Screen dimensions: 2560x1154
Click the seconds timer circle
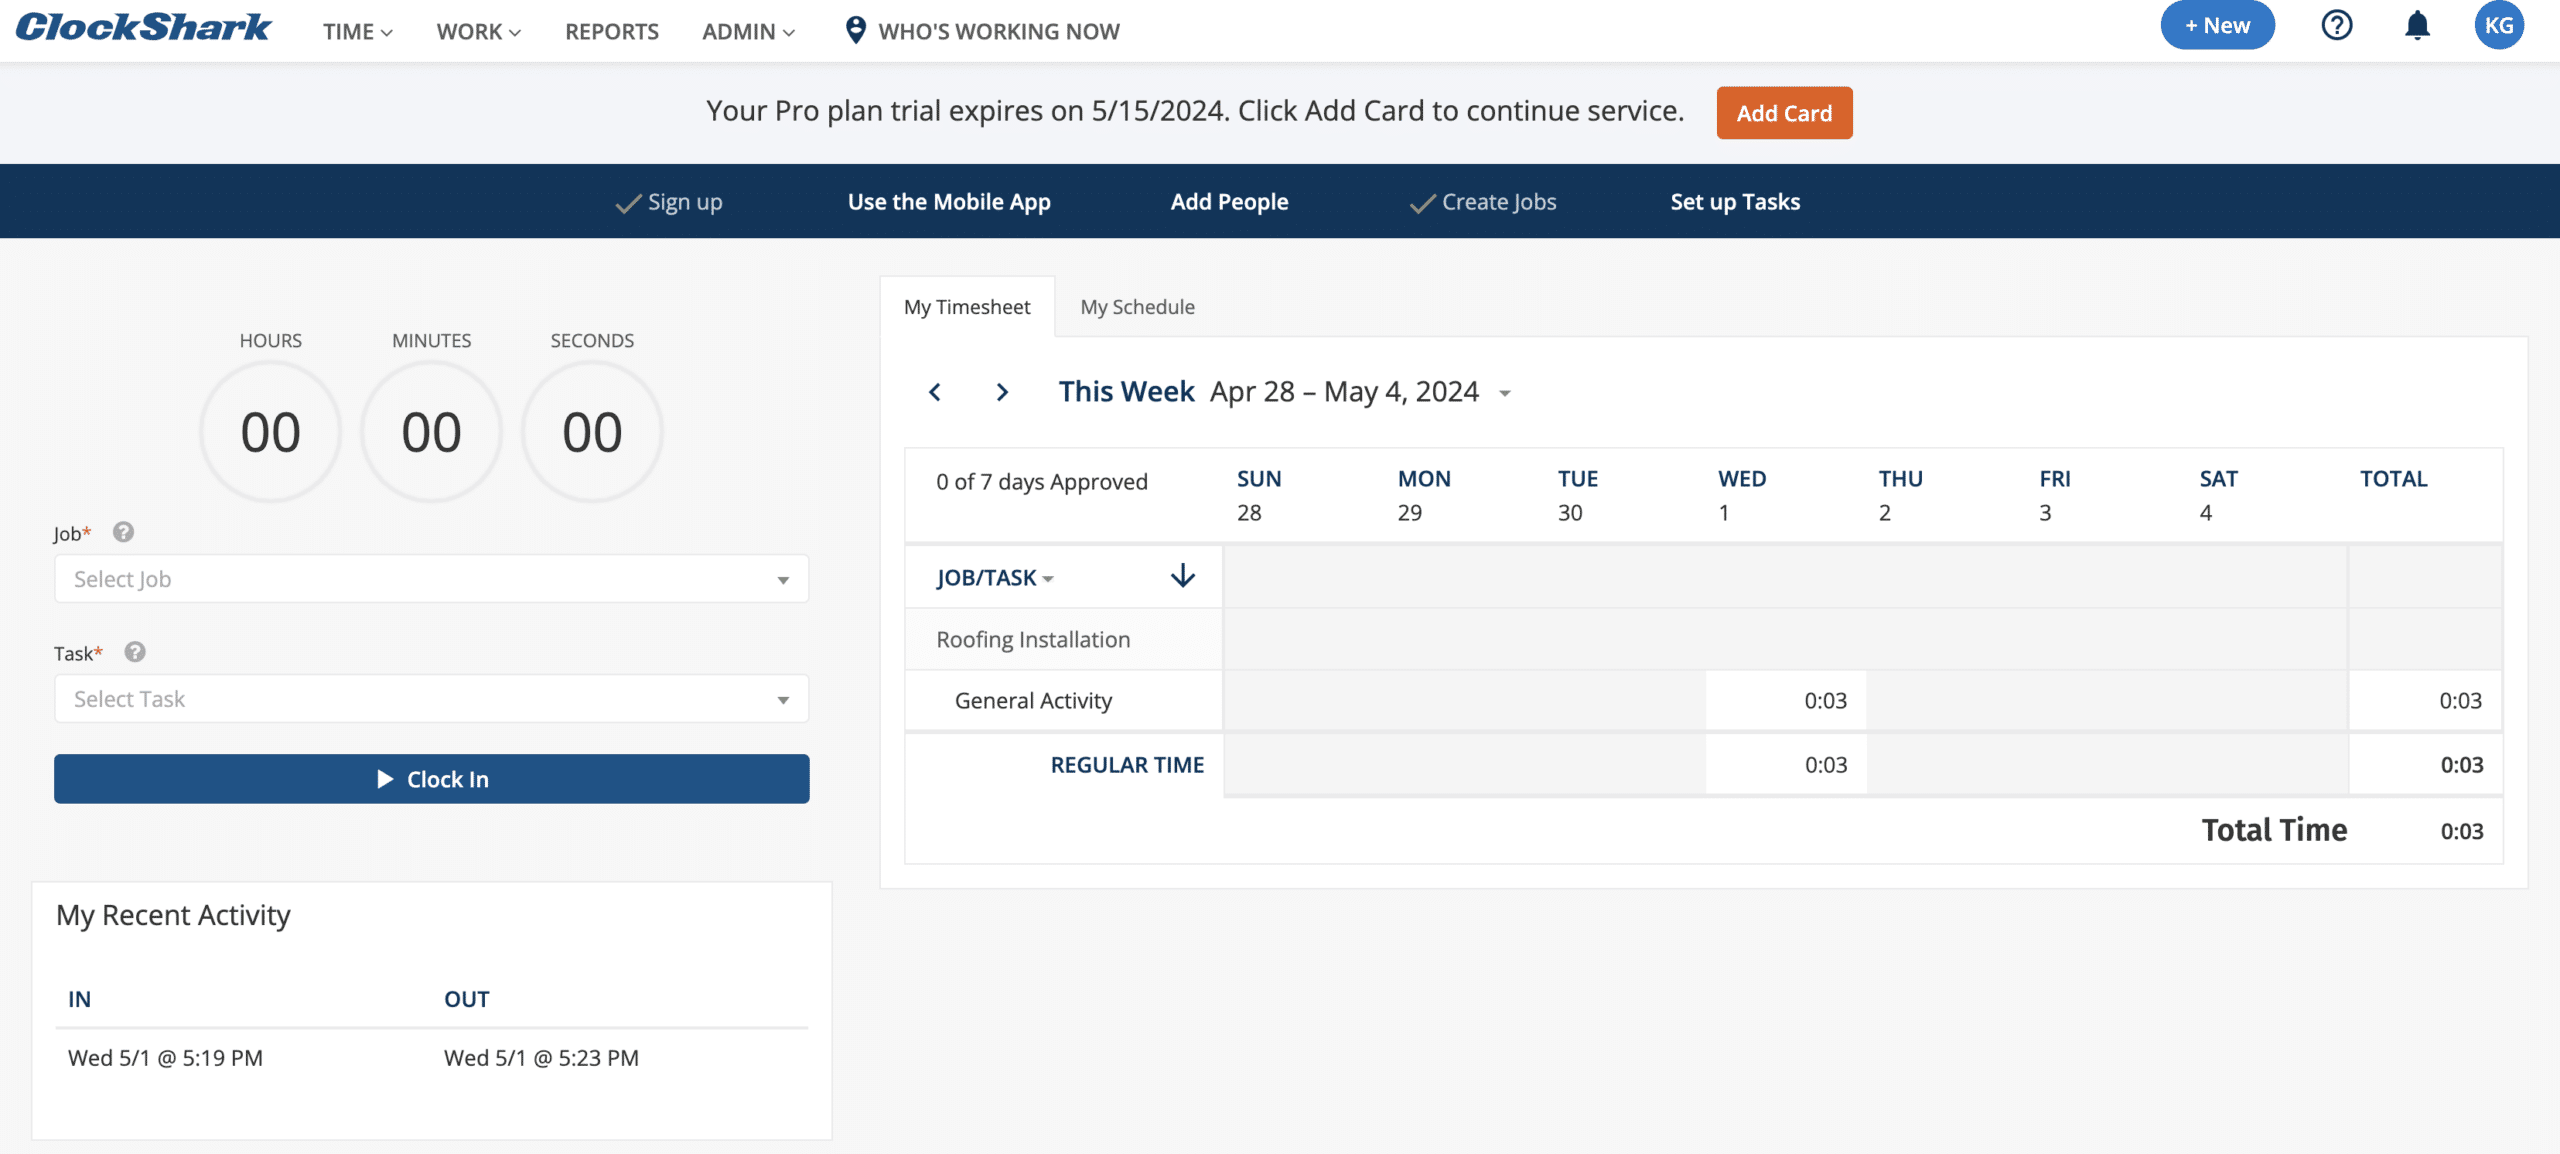click(592, 432)
